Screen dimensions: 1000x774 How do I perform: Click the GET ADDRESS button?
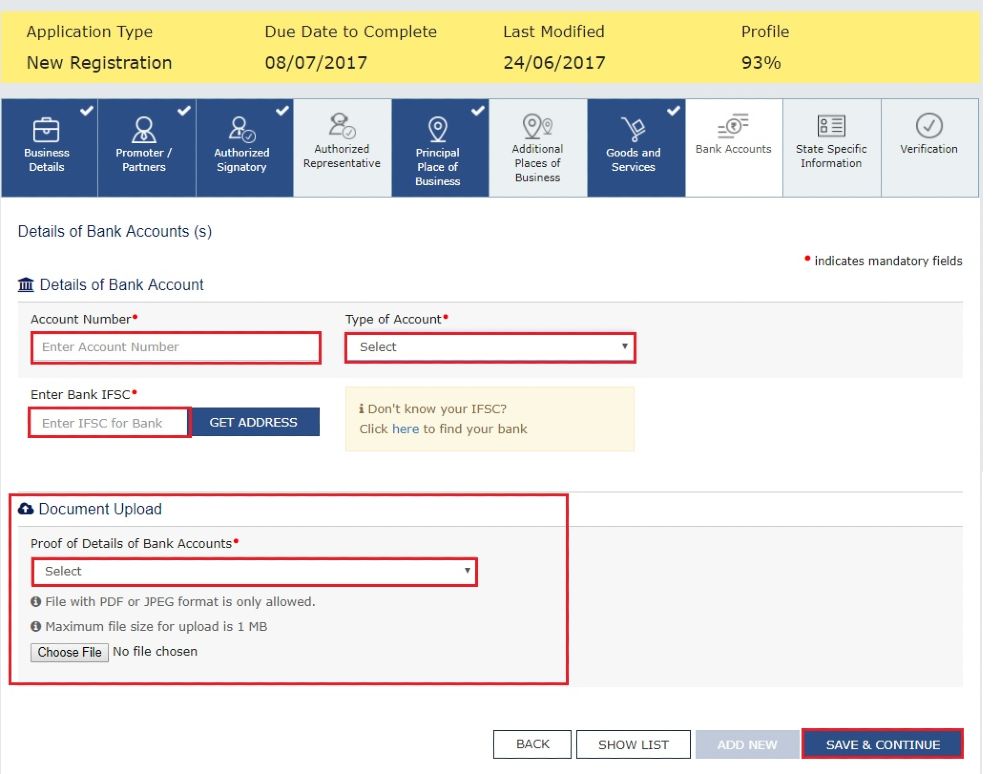[x=254, y=422]
